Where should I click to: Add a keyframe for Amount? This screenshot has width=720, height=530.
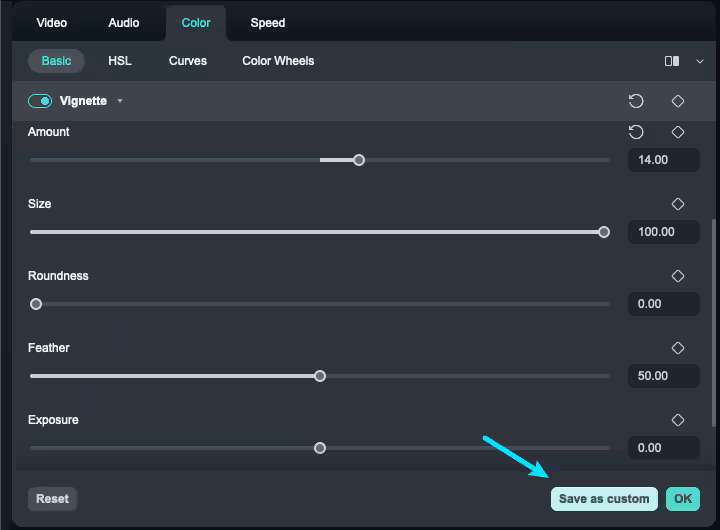[x=678, y=132]
